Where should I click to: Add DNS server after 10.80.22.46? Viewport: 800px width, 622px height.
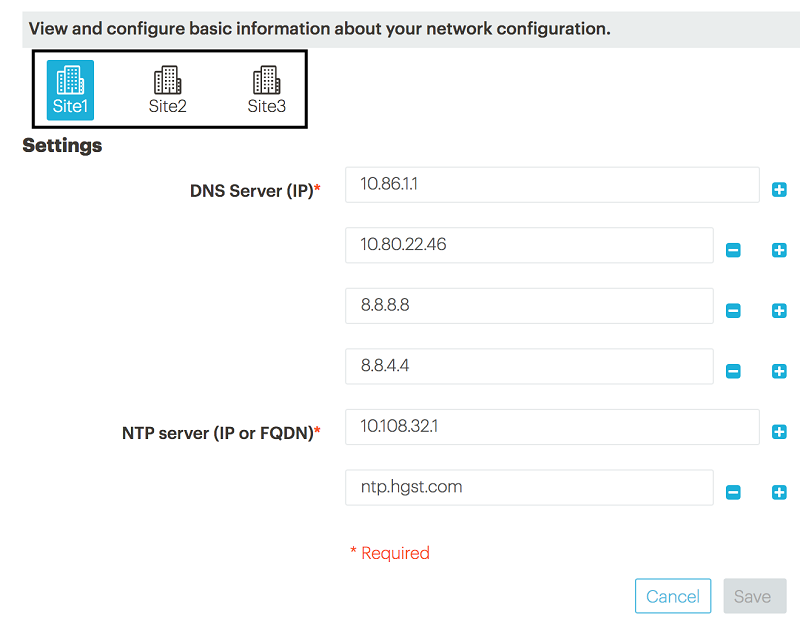[x=779, y=250]
